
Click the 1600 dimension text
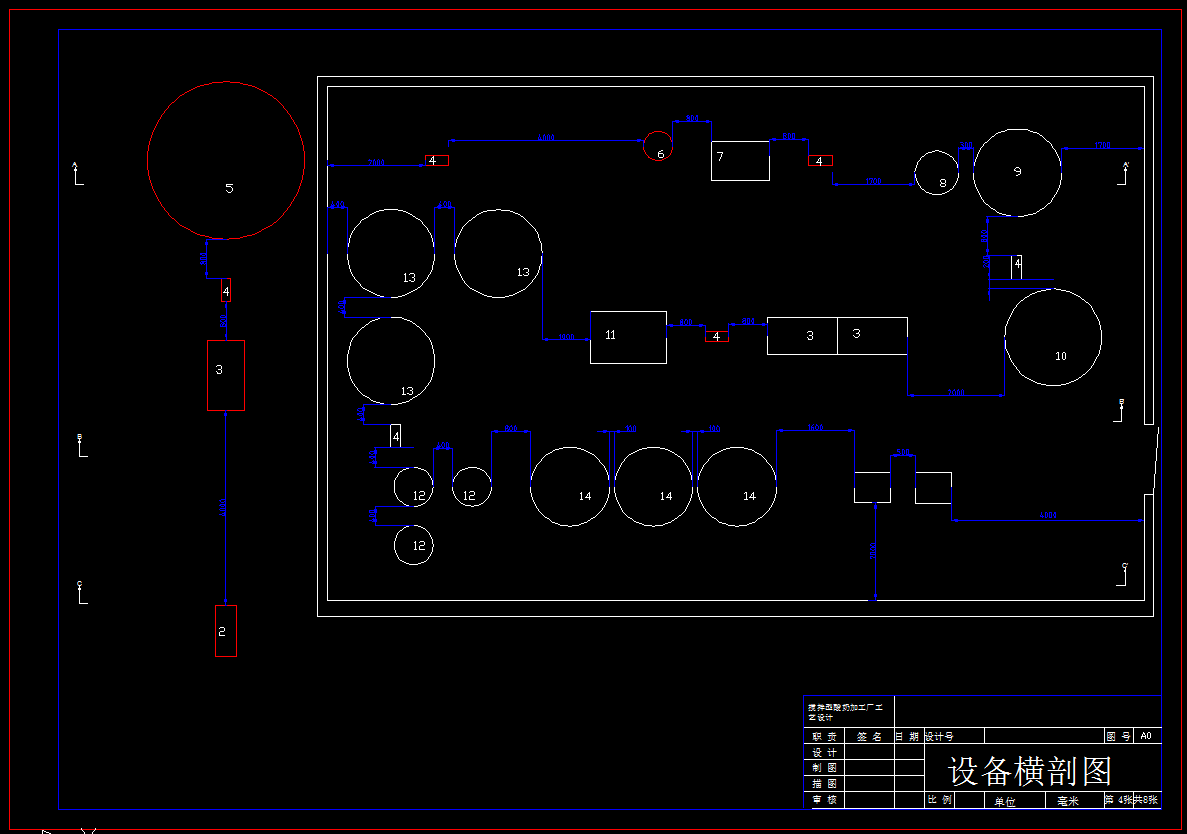tap(815, 428)
